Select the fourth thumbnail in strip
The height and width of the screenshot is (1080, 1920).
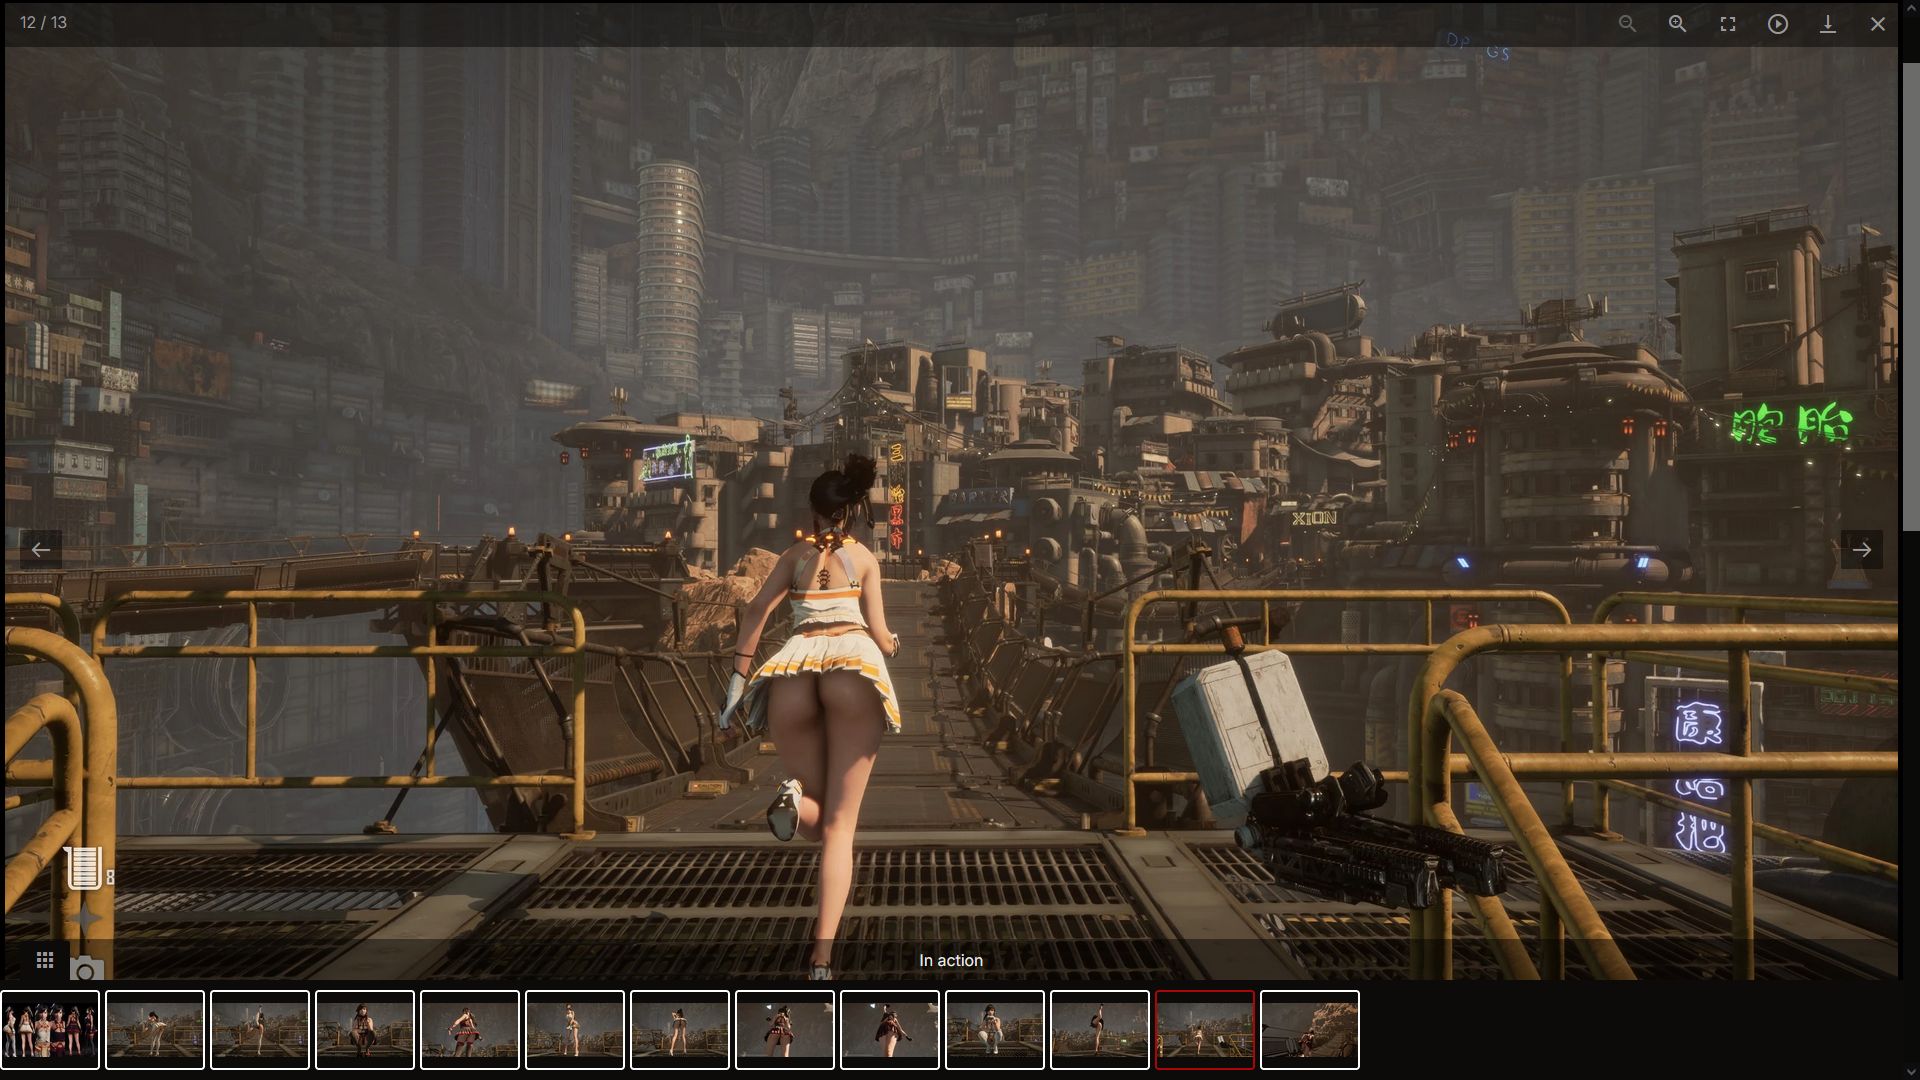(365, 1029)
